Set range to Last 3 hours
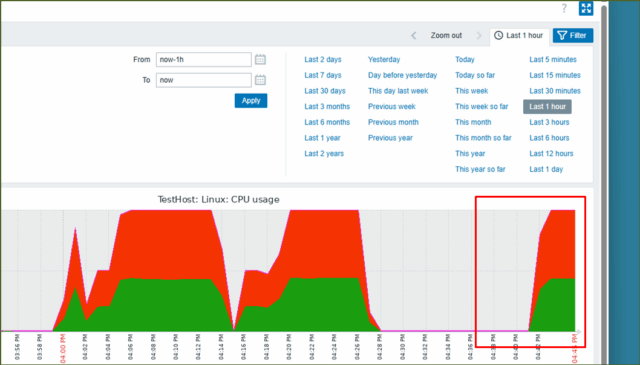The height and width of the screenshot is (365, 640). (549, 122)
